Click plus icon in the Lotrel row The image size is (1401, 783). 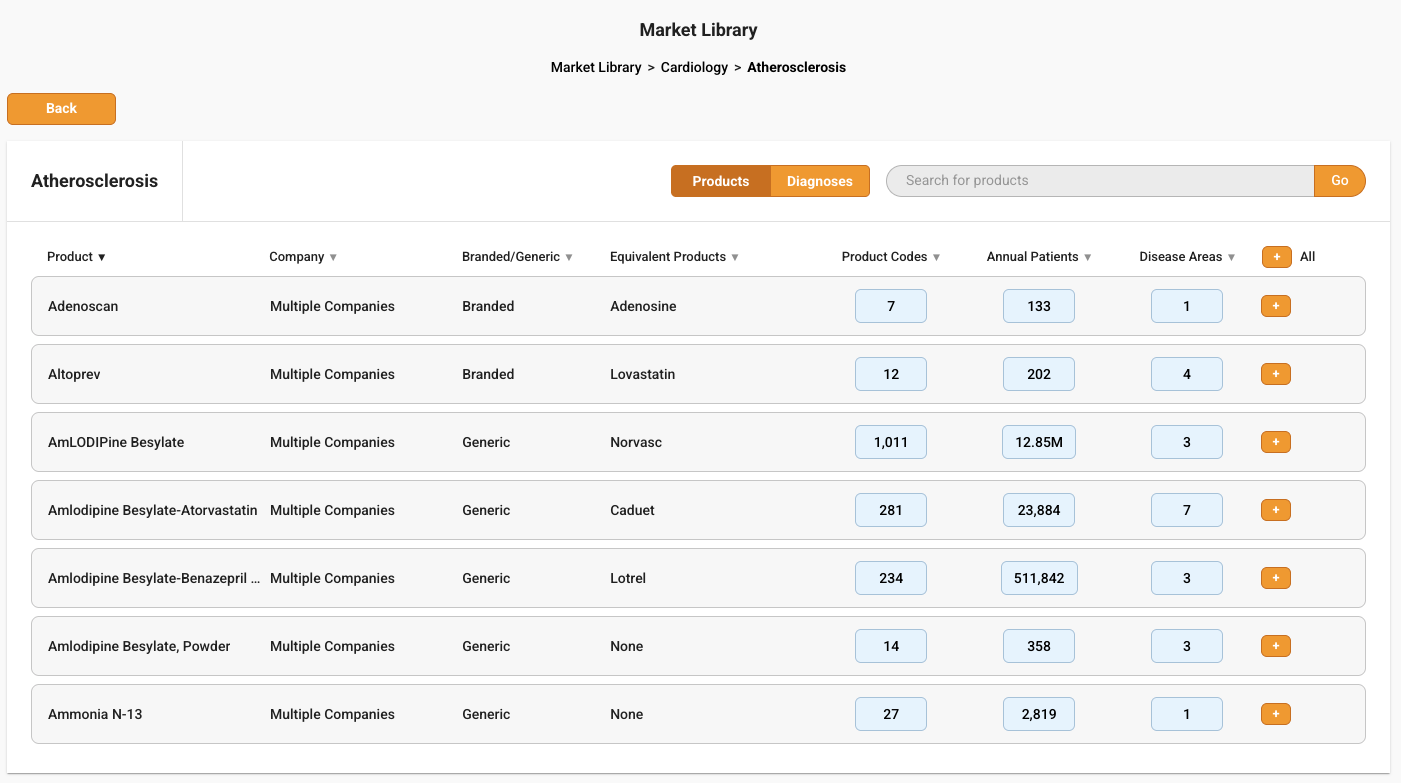pos(1276,578)
